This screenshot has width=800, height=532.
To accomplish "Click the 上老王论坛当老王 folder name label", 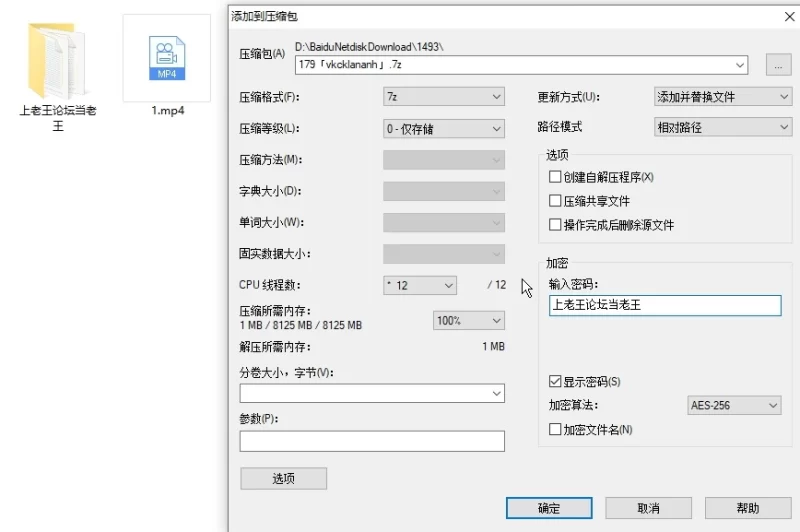I will 58,118.
